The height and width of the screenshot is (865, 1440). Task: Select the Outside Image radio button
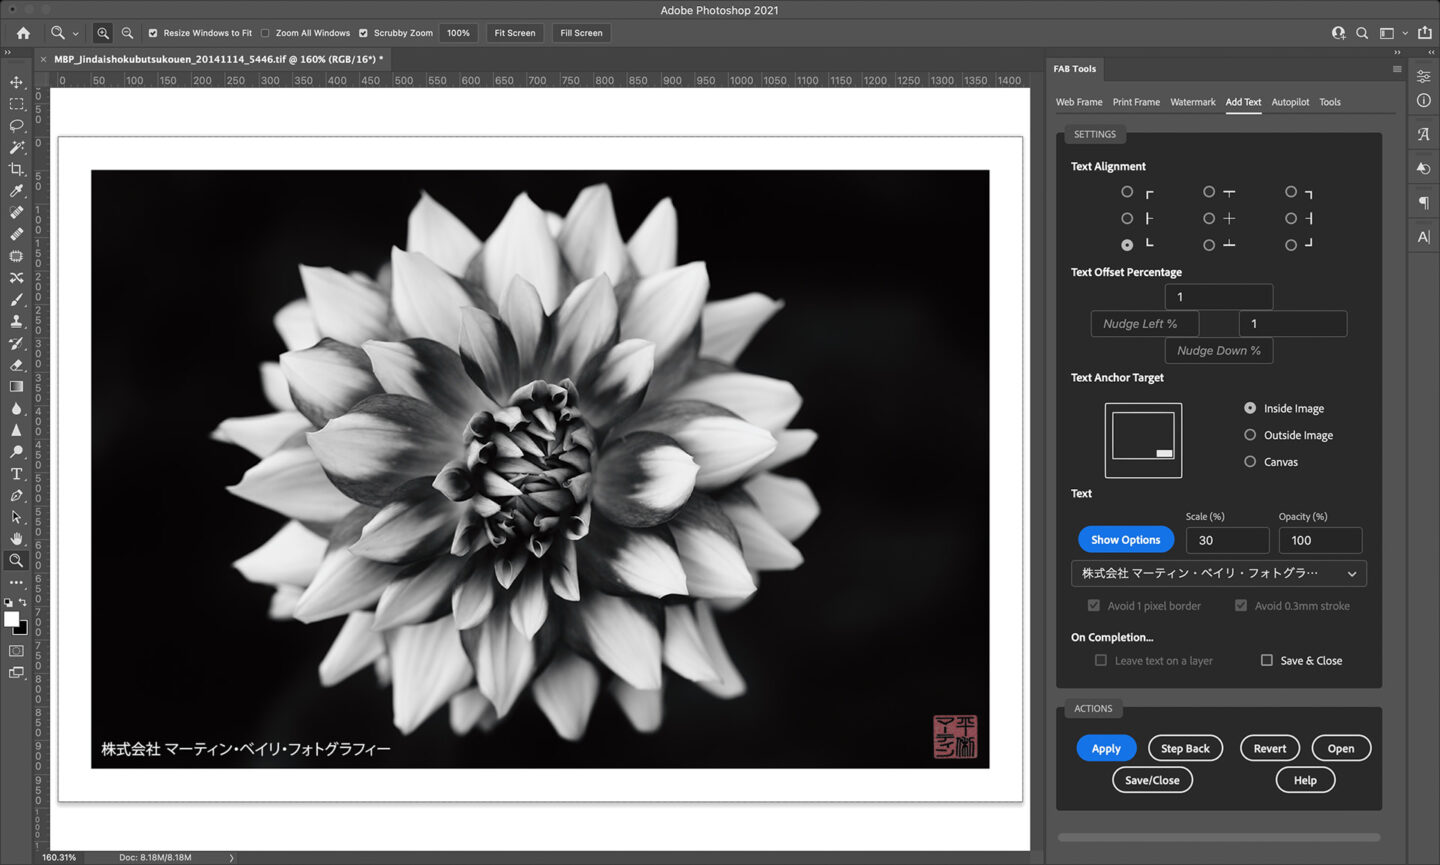(x=1250, y=435)
